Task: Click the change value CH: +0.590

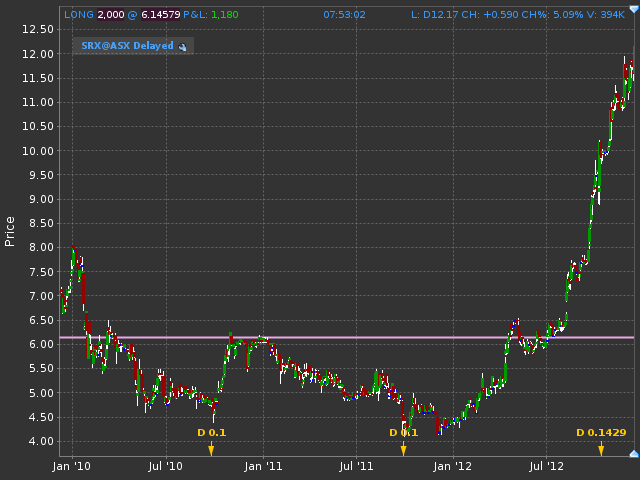Action: [490, 15]
